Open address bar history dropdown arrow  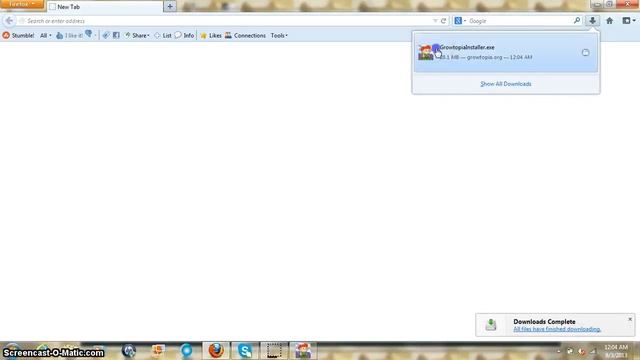(x=435, y=21)
